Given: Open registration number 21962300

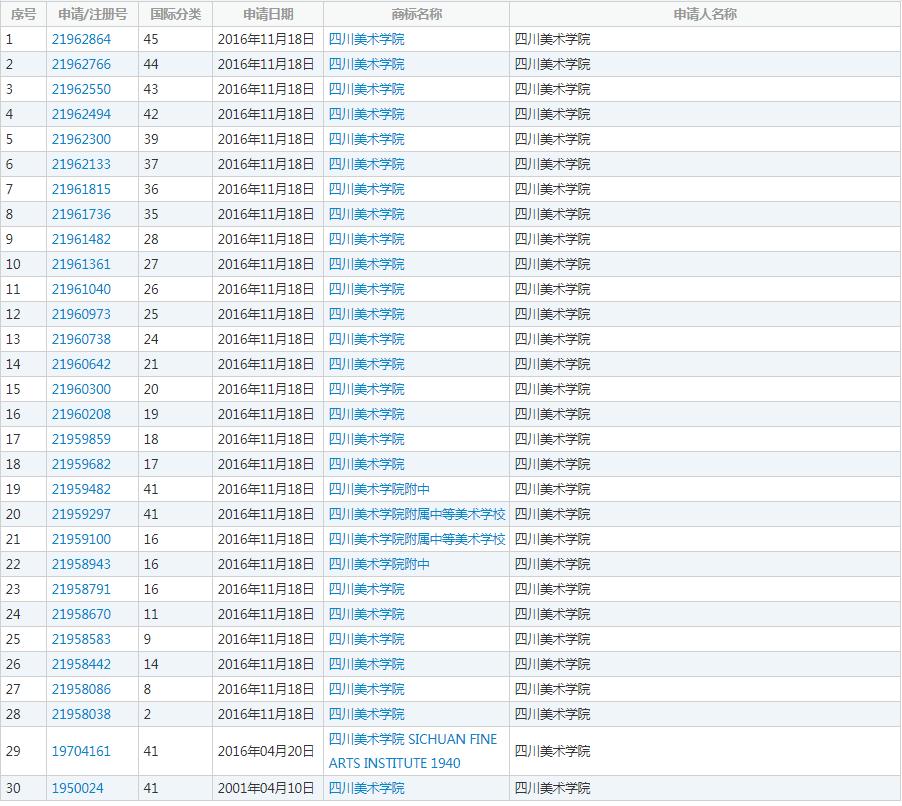Looking at the screenshot, I should (81, 139).
